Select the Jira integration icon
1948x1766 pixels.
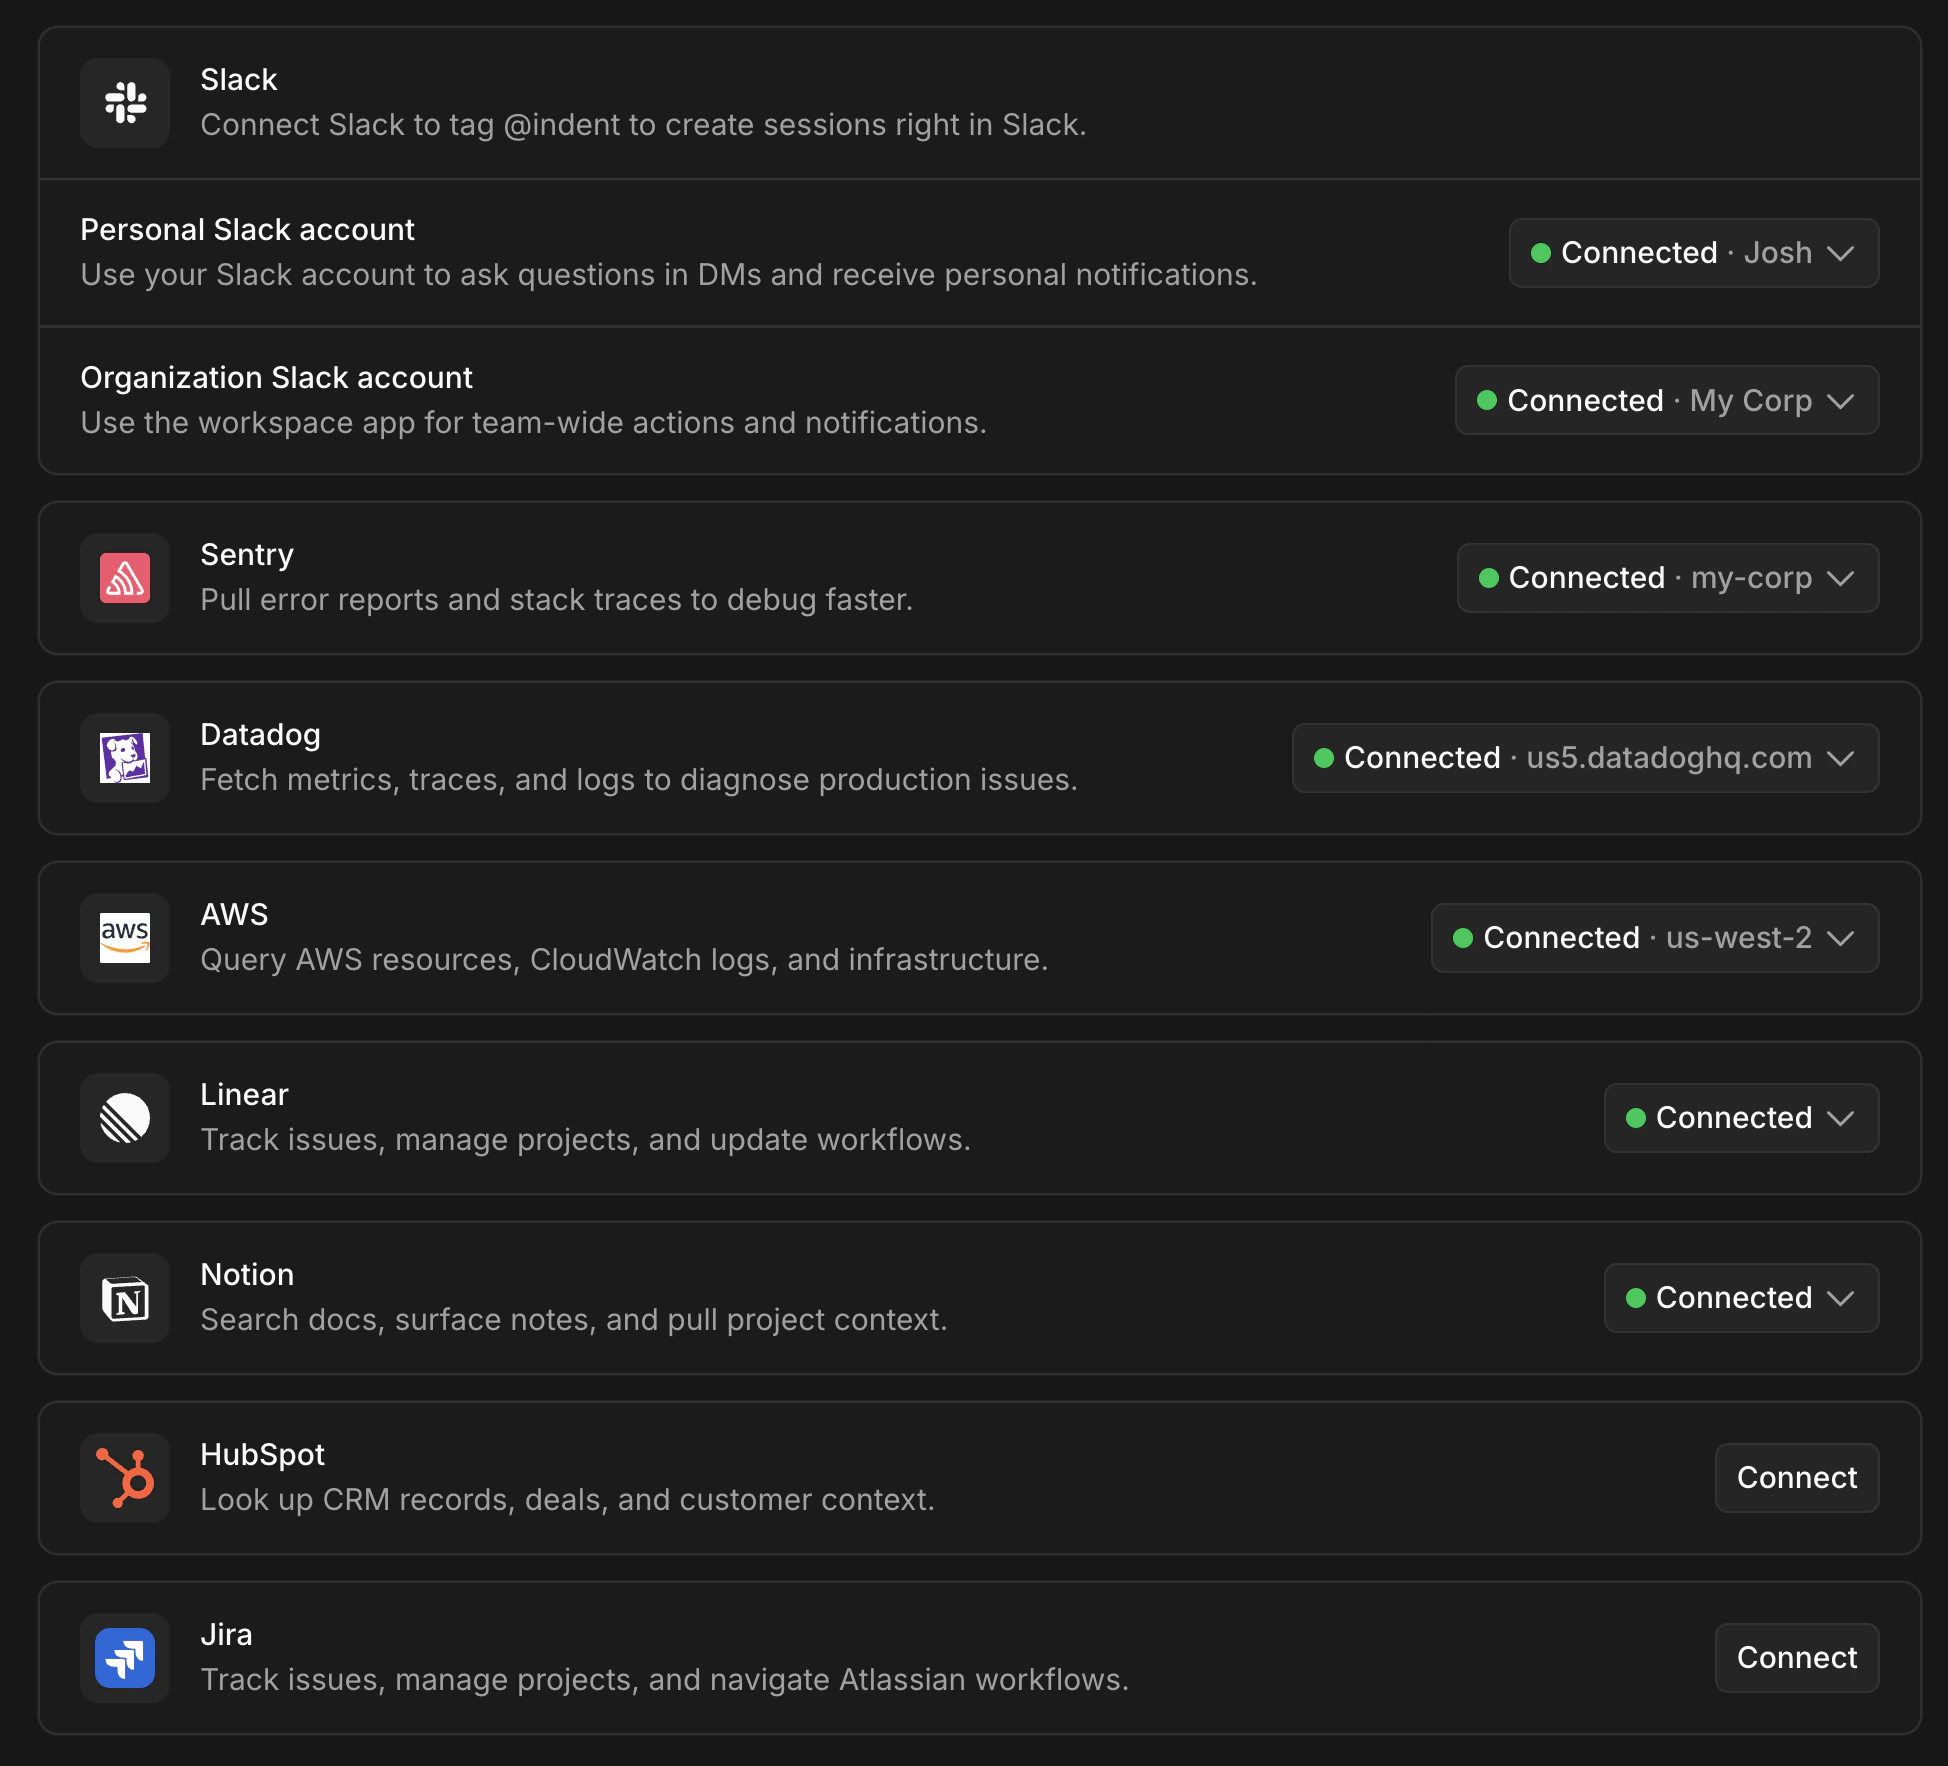point(124,1658)
